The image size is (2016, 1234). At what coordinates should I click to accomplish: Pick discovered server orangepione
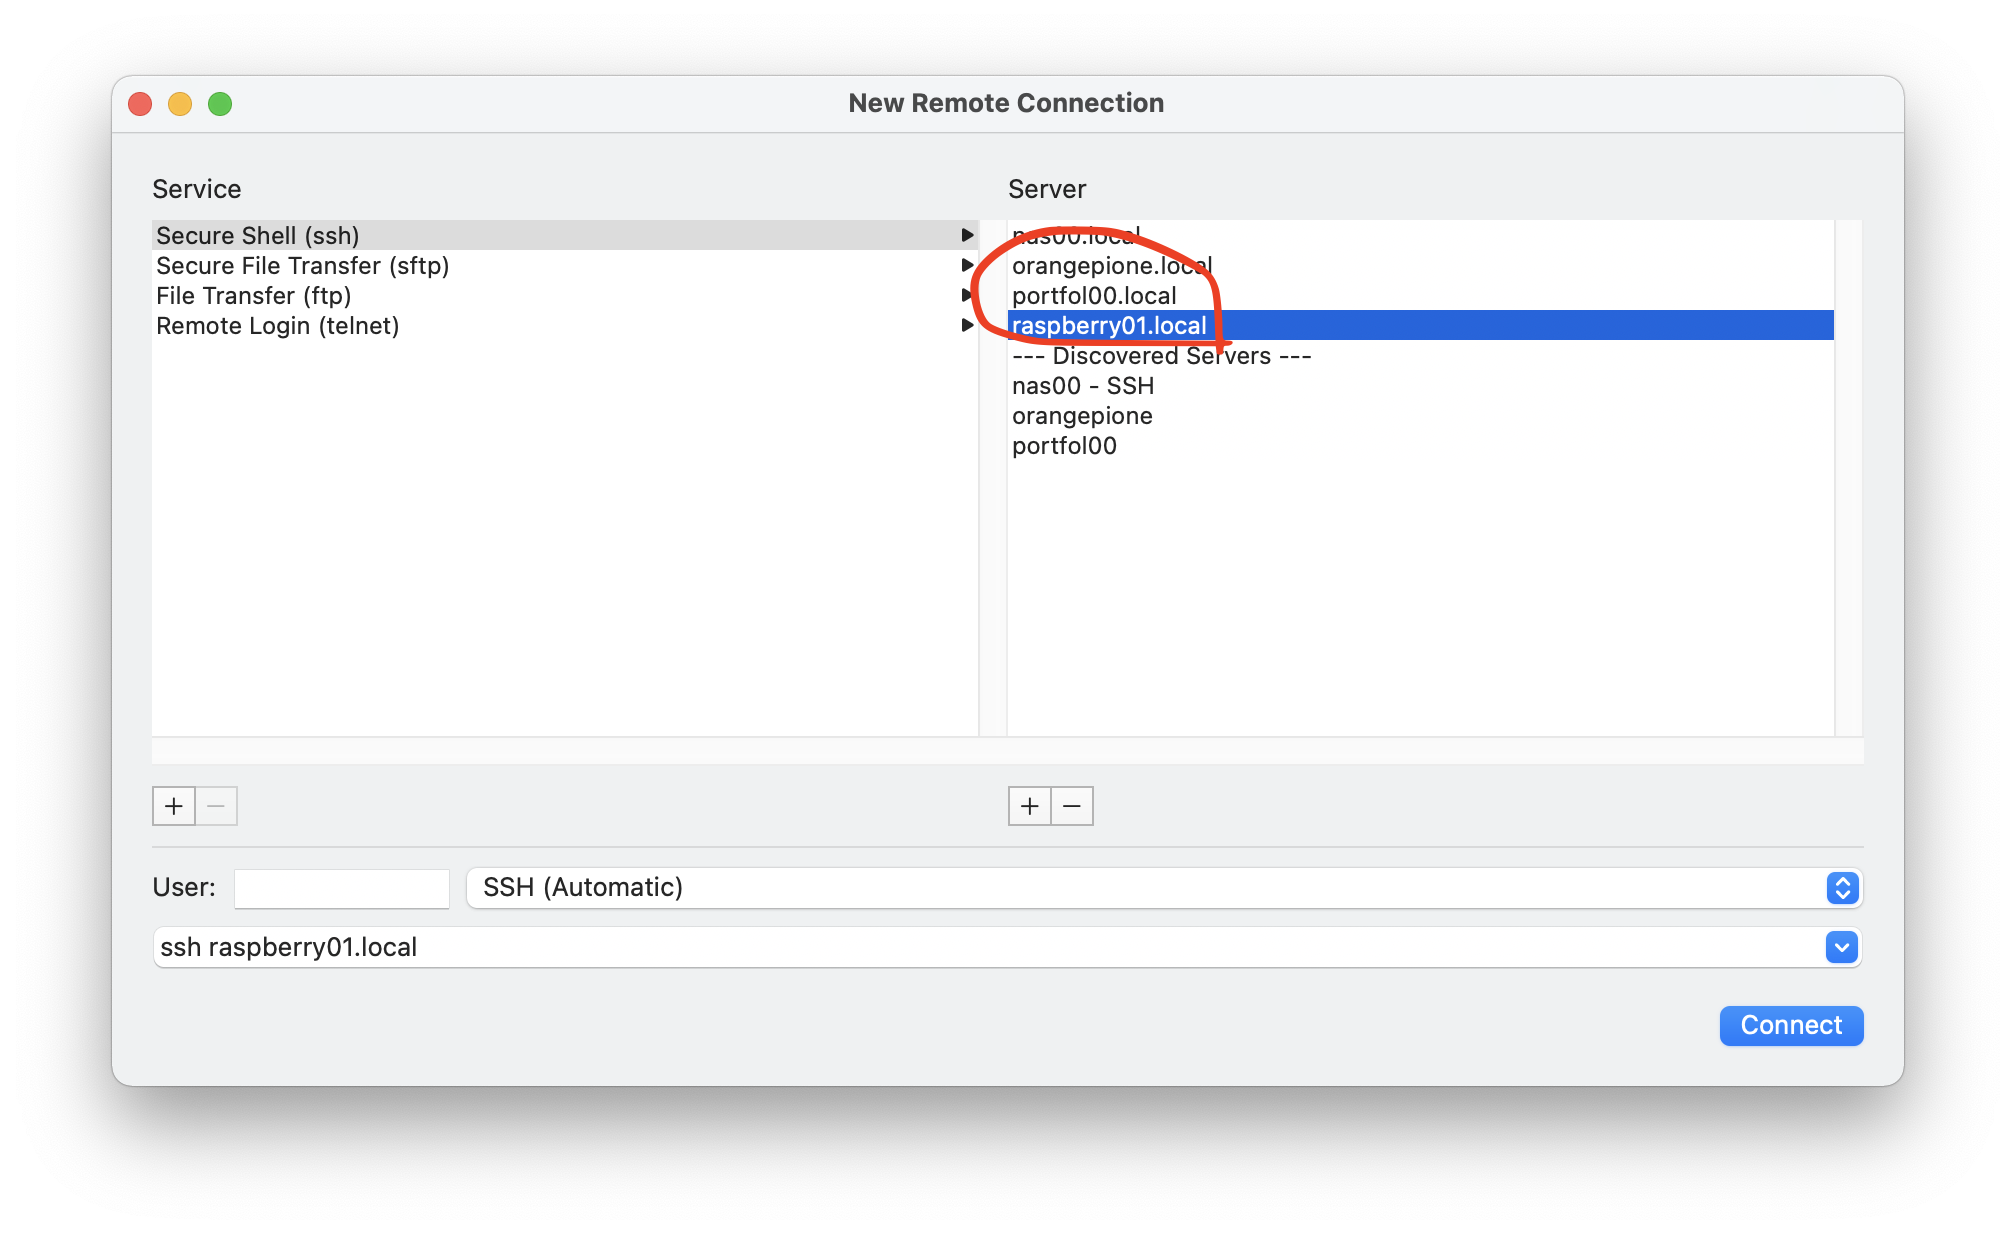(1082, 416)
